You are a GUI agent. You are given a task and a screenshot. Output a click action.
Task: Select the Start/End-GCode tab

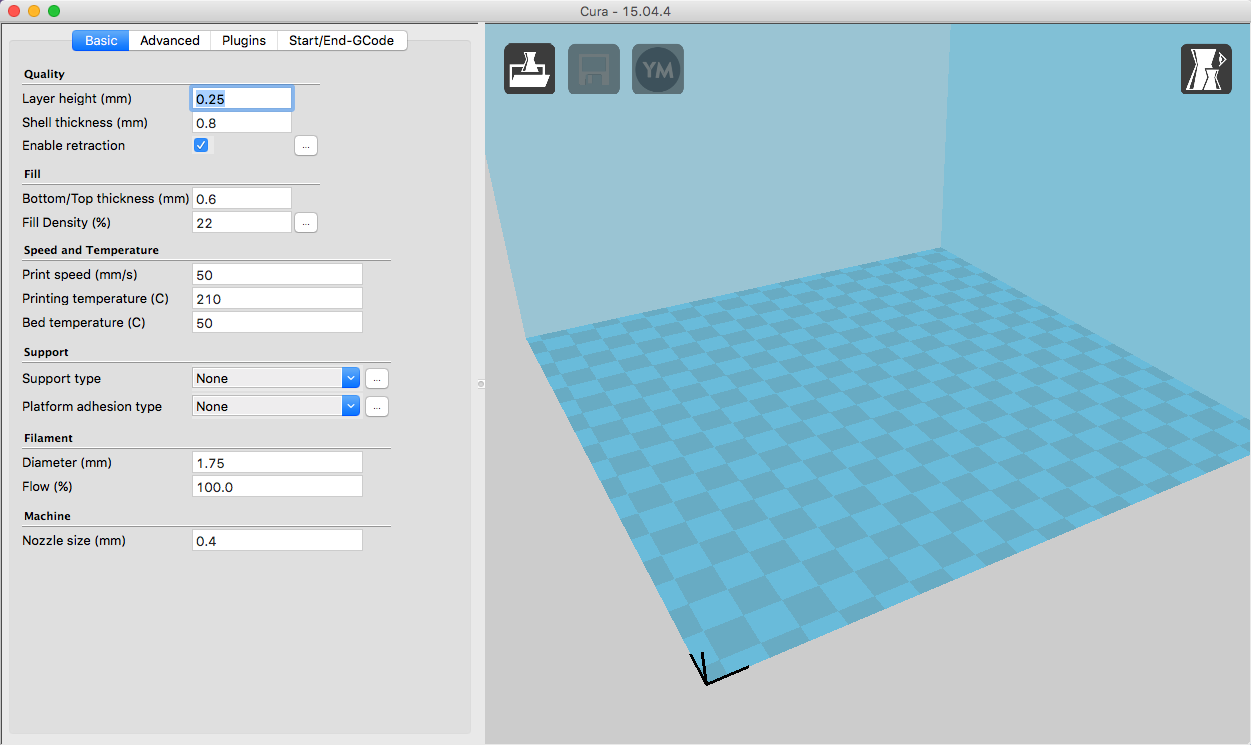point(341,41)
